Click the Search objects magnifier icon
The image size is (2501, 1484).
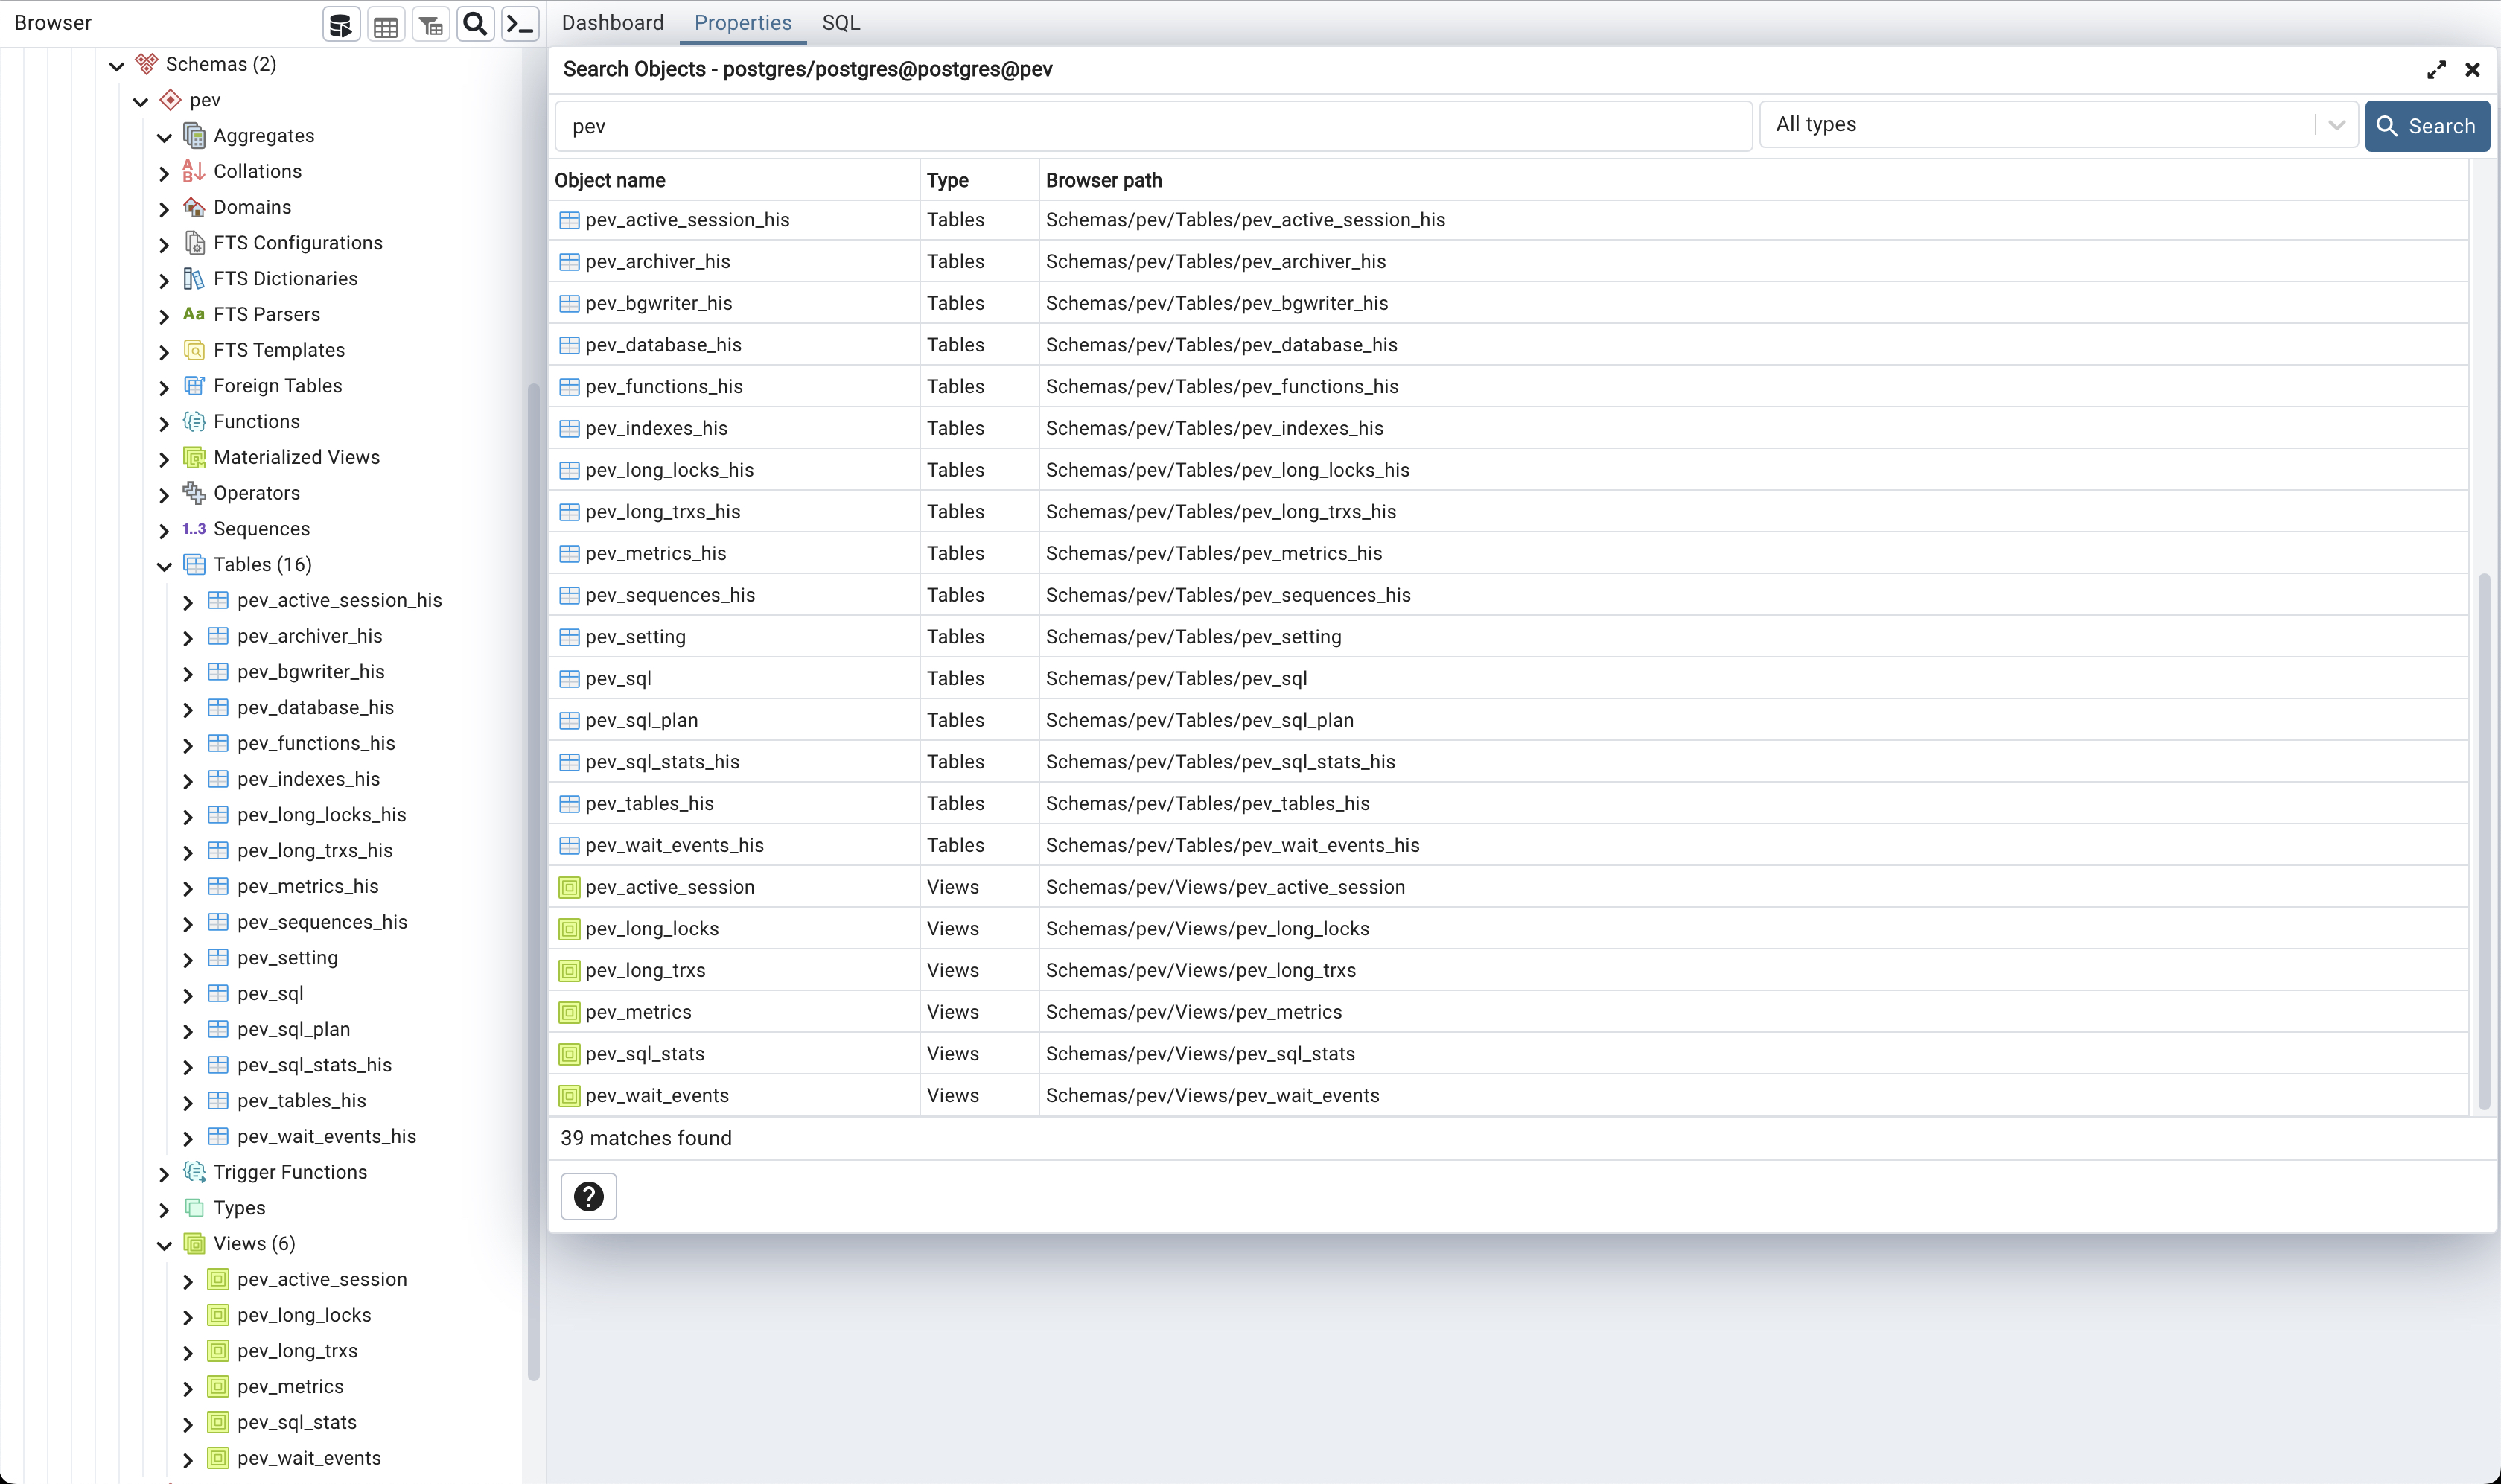click(x=474, y=23)
